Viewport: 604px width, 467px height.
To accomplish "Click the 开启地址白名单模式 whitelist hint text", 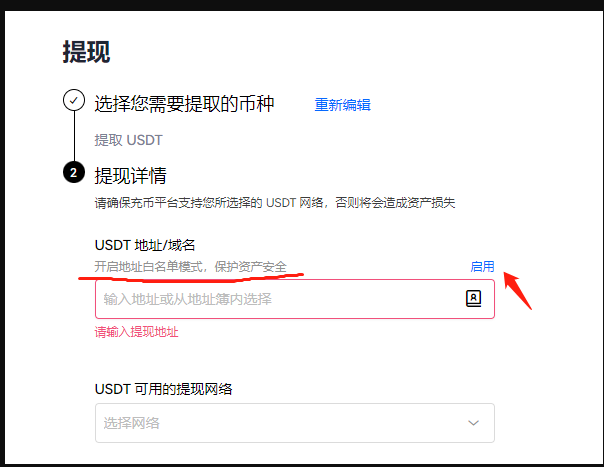I will click(x=191, y=266).
